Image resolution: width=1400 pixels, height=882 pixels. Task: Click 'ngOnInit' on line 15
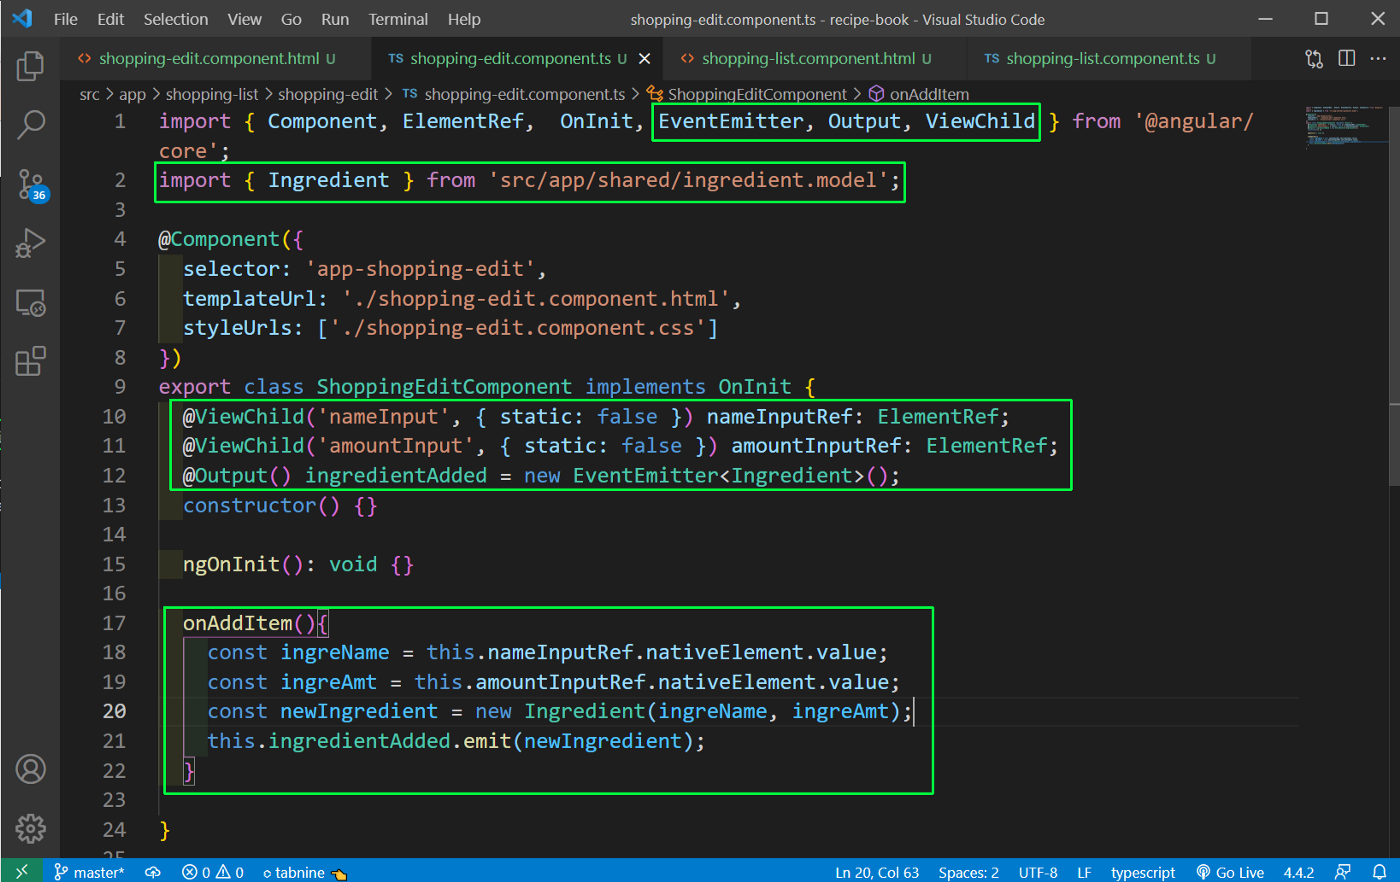(x=231, y=564)
